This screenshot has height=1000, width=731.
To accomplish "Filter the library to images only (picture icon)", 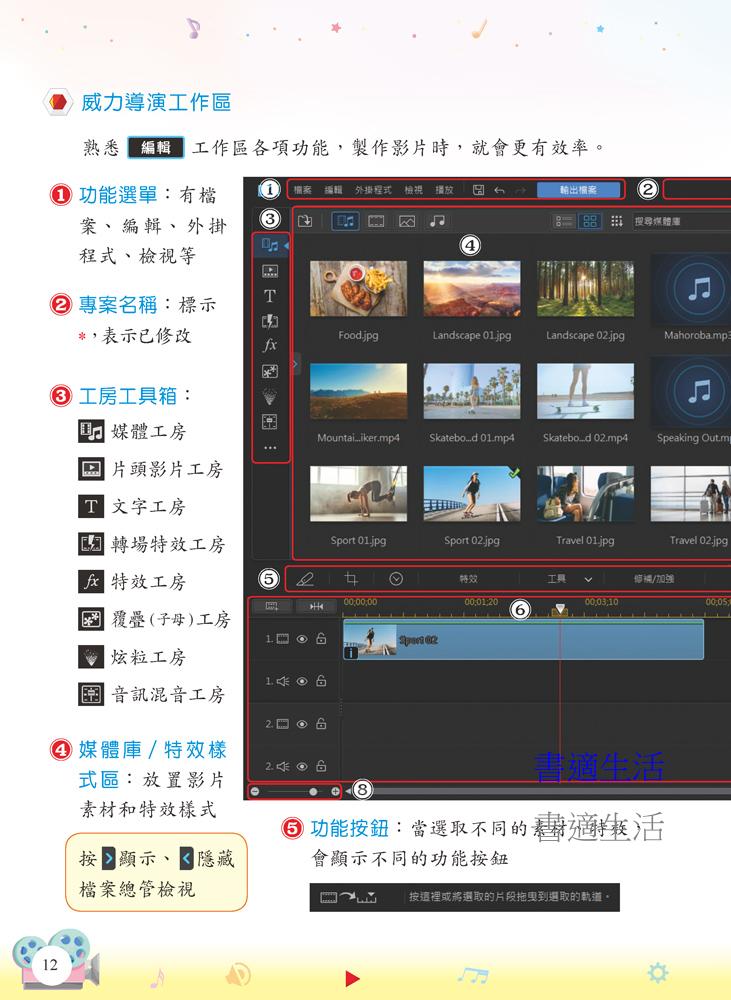I will (407, 221).
